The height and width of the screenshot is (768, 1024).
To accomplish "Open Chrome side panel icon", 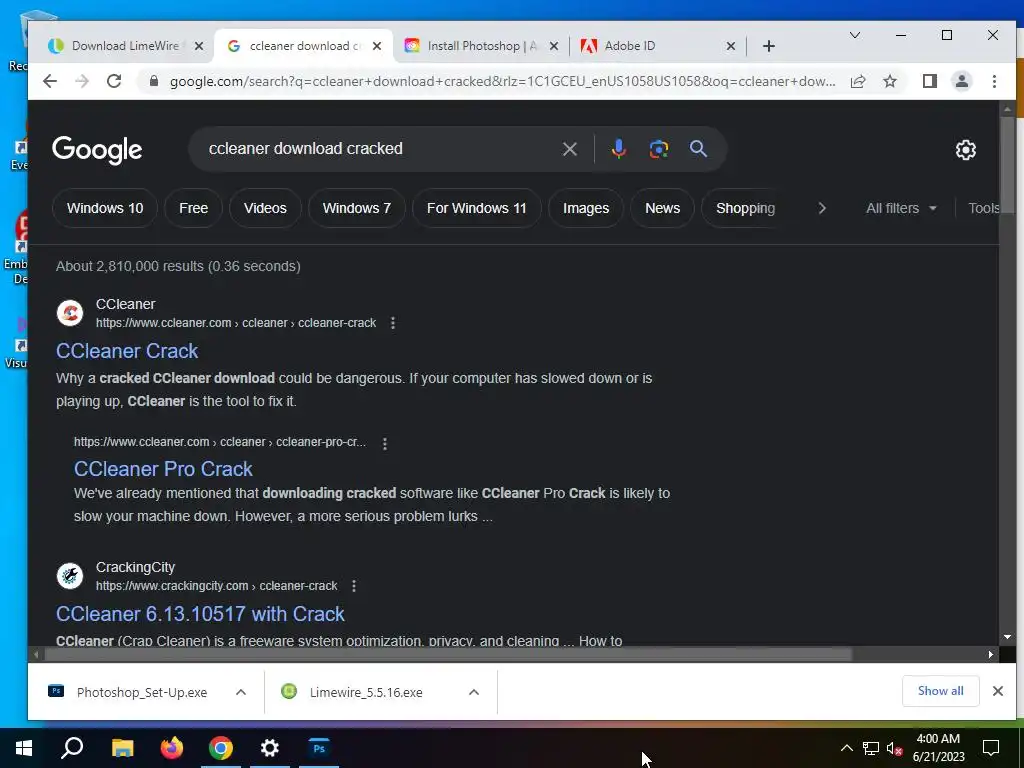I will [929, 81].
